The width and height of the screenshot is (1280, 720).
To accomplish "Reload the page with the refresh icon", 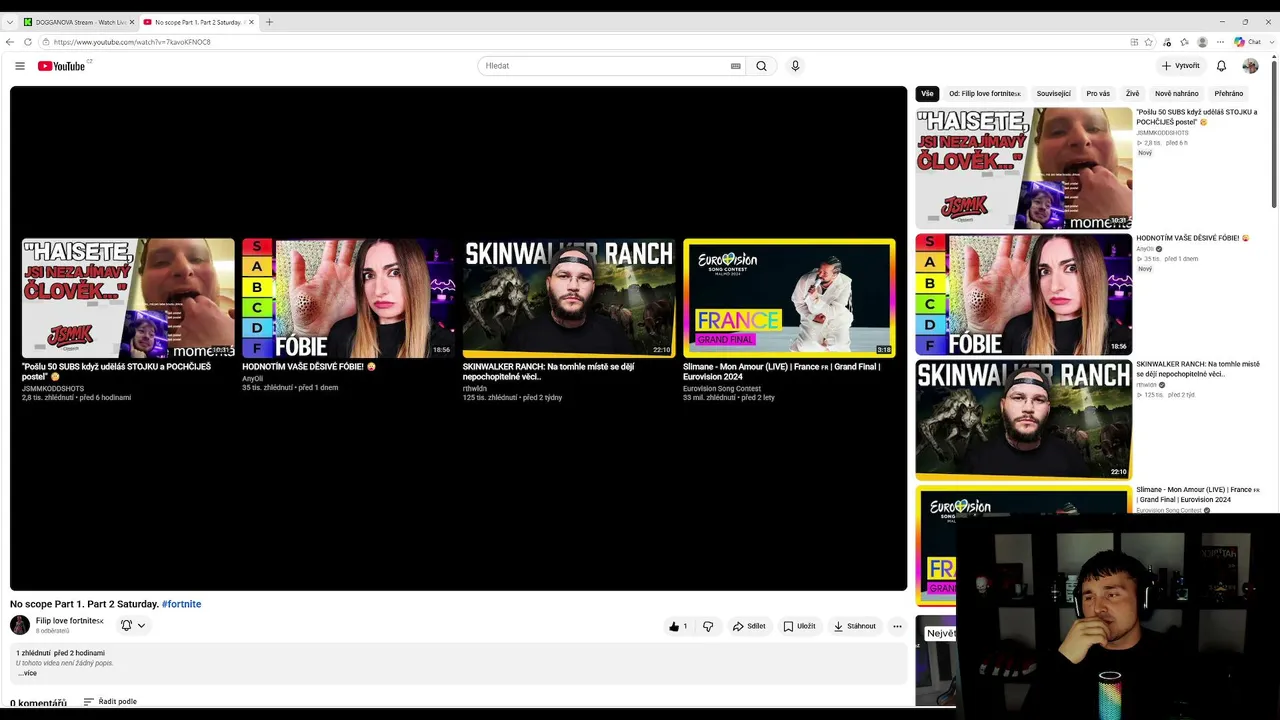I will (28, 42).
